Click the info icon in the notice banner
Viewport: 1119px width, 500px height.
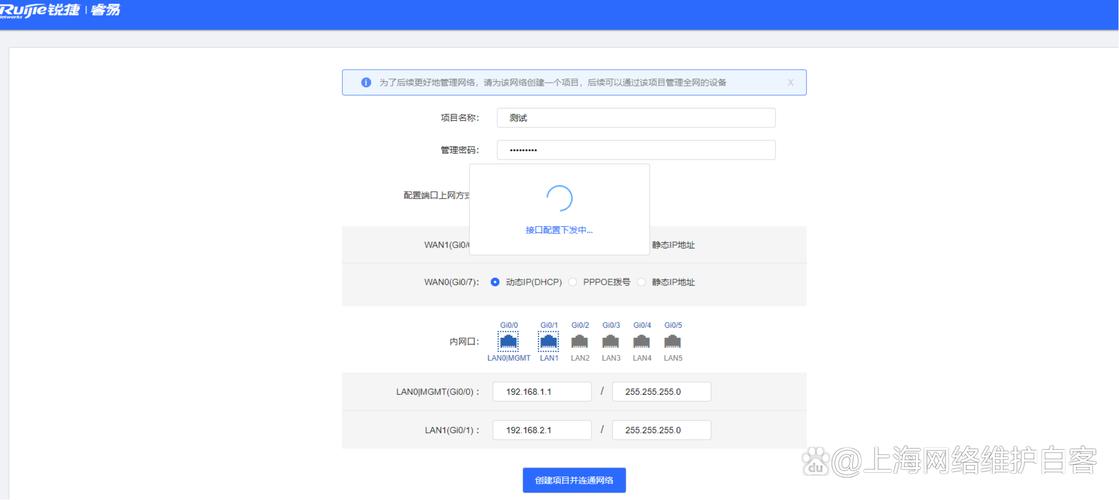click(x=366, y=82)
